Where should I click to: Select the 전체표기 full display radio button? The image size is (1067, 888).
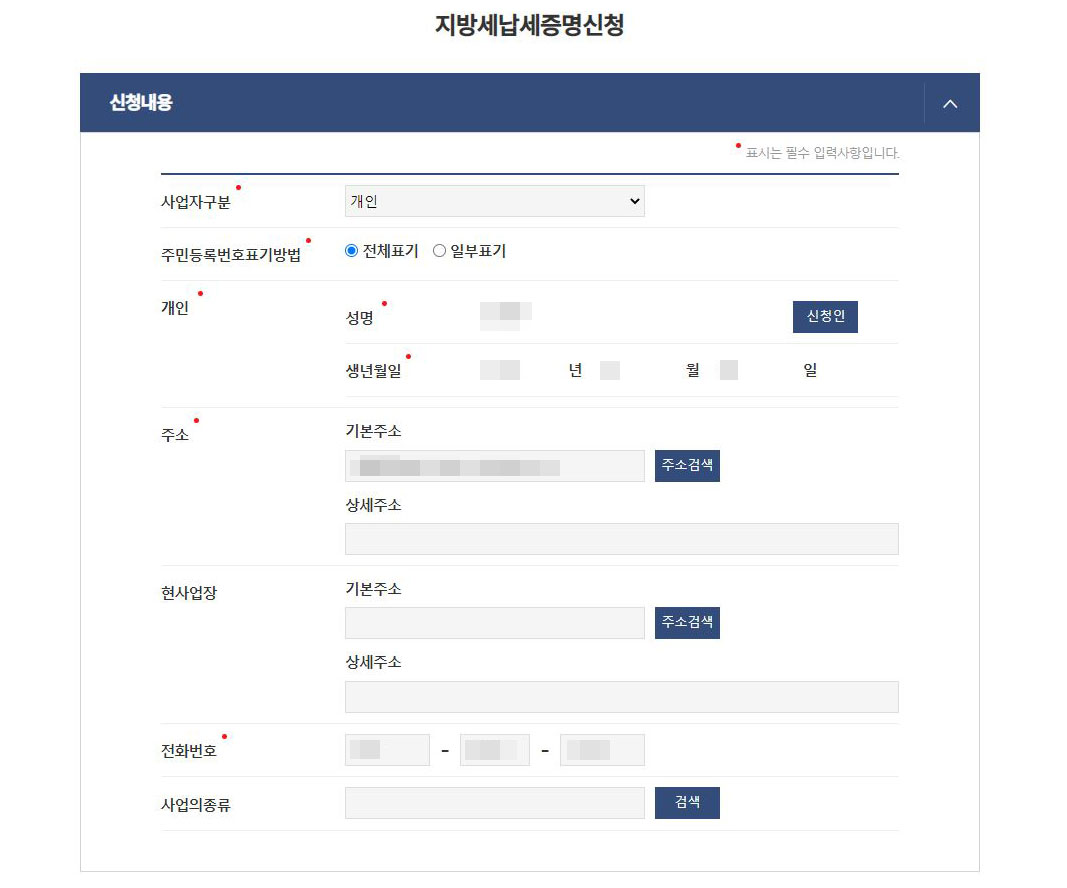(351, 250)
